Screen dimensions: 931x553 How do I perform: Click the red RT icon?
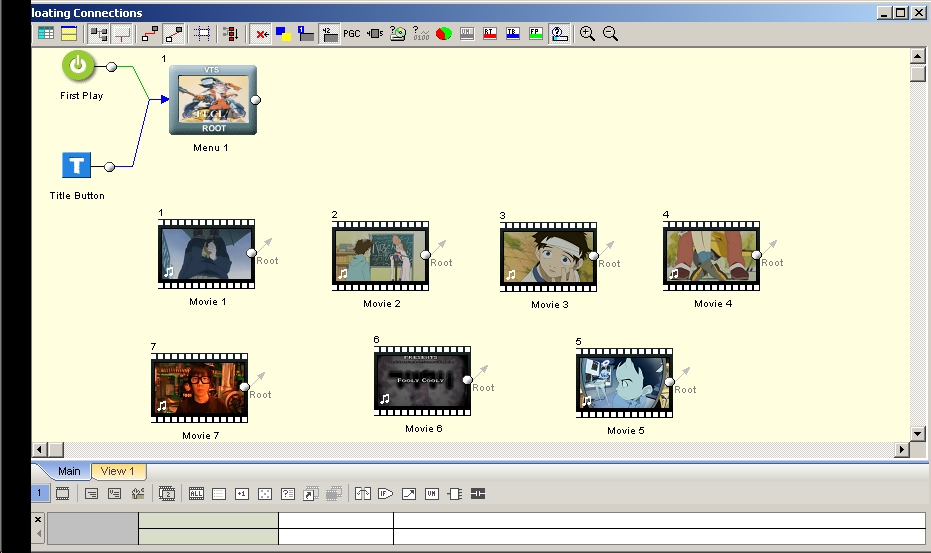coord(490,34)
